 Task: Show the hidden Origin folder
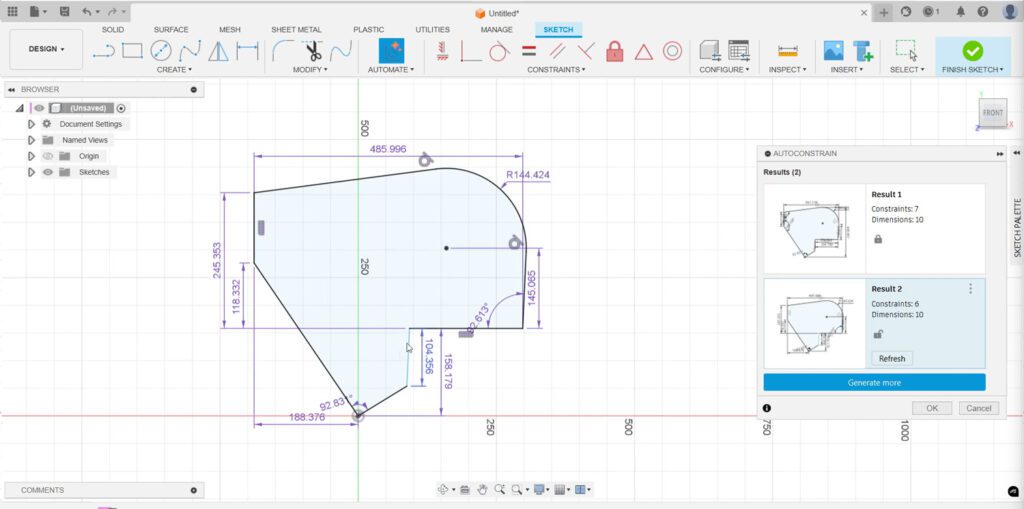pyautogui.click(x=47, y=156)
